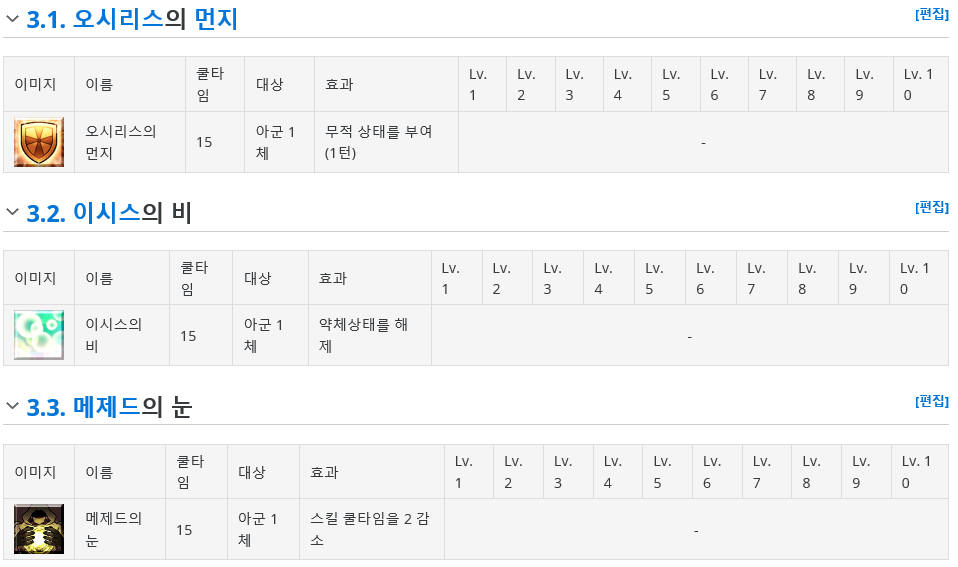
Task: Click [편집] edit link for section 3.3
Action: point(932,401)
